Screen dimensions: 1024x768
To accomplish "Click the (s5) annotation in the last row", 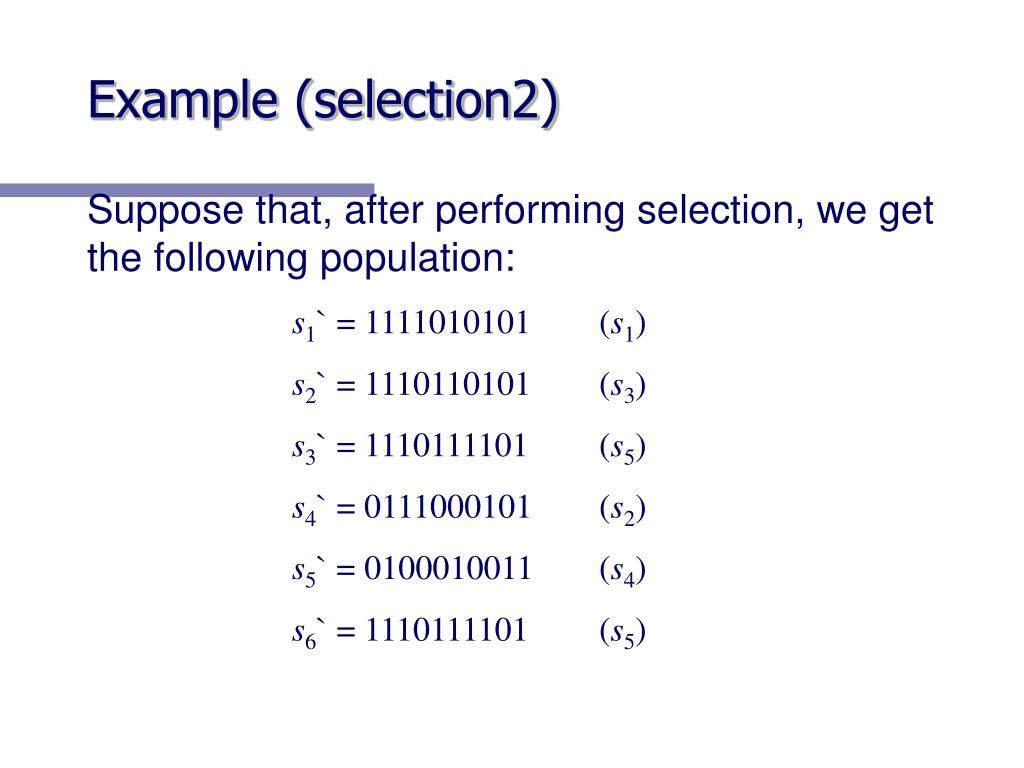I will [x=622, y=632].
